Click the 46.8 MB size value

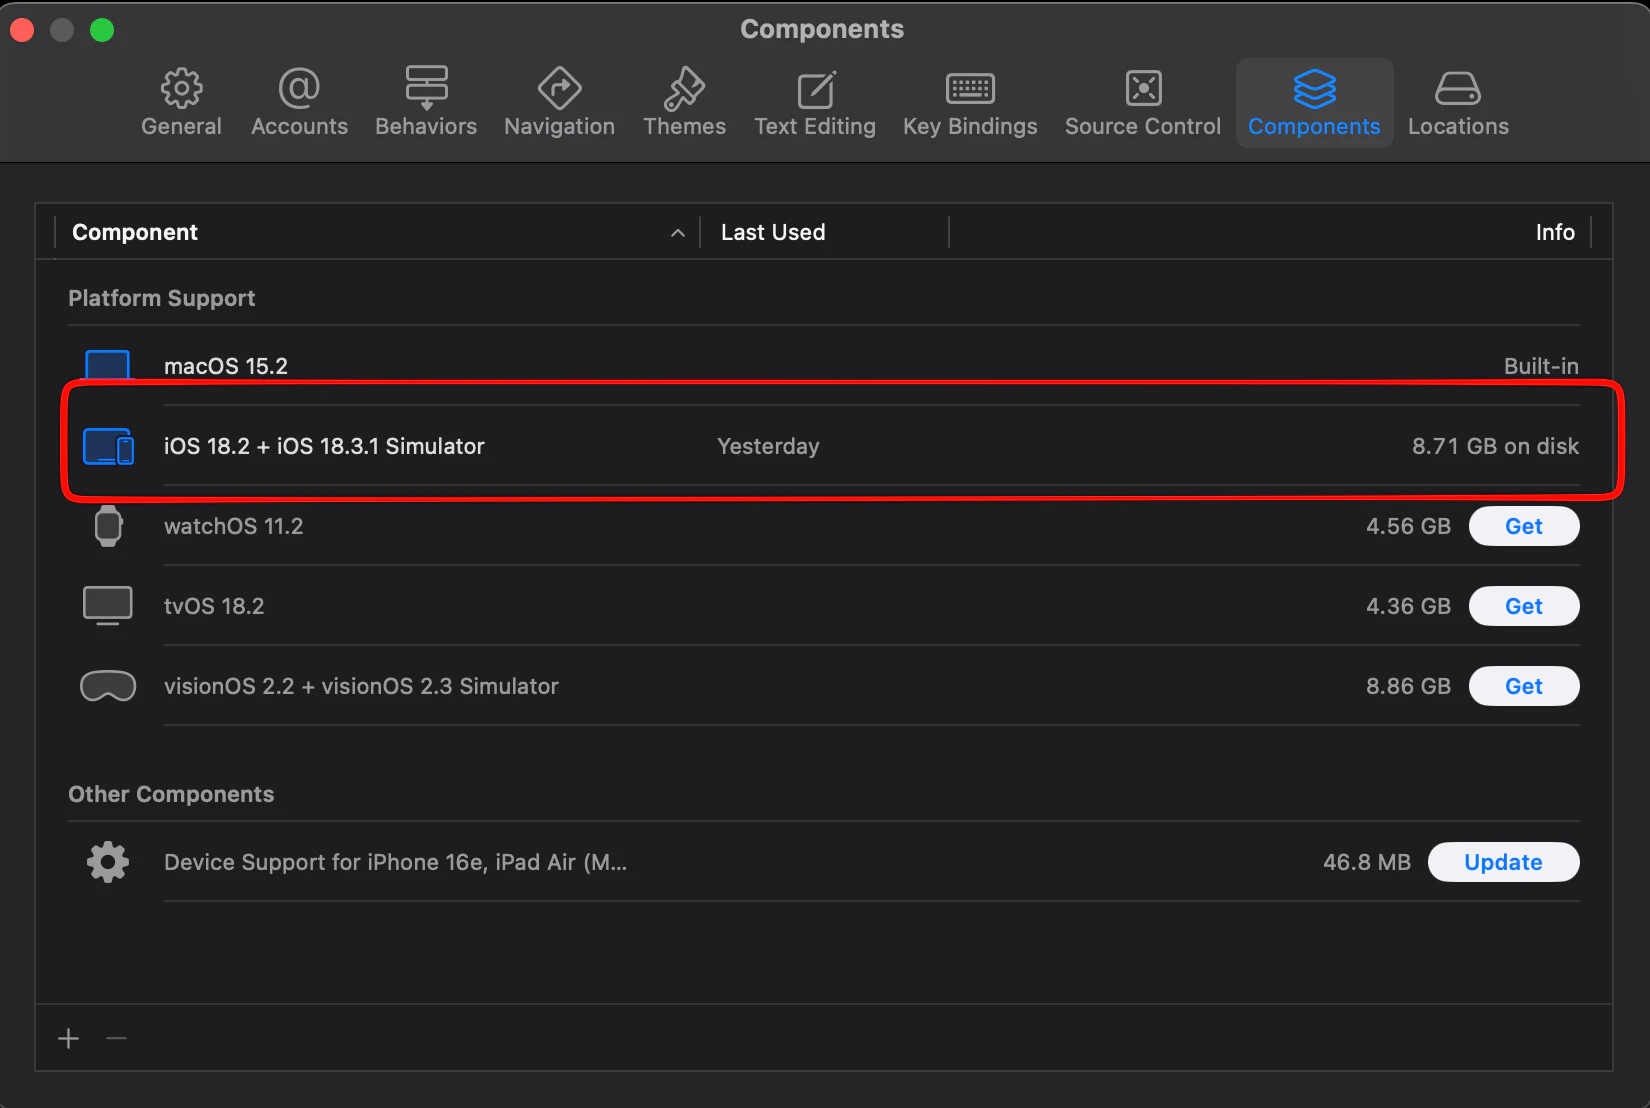click(1367, 862)
